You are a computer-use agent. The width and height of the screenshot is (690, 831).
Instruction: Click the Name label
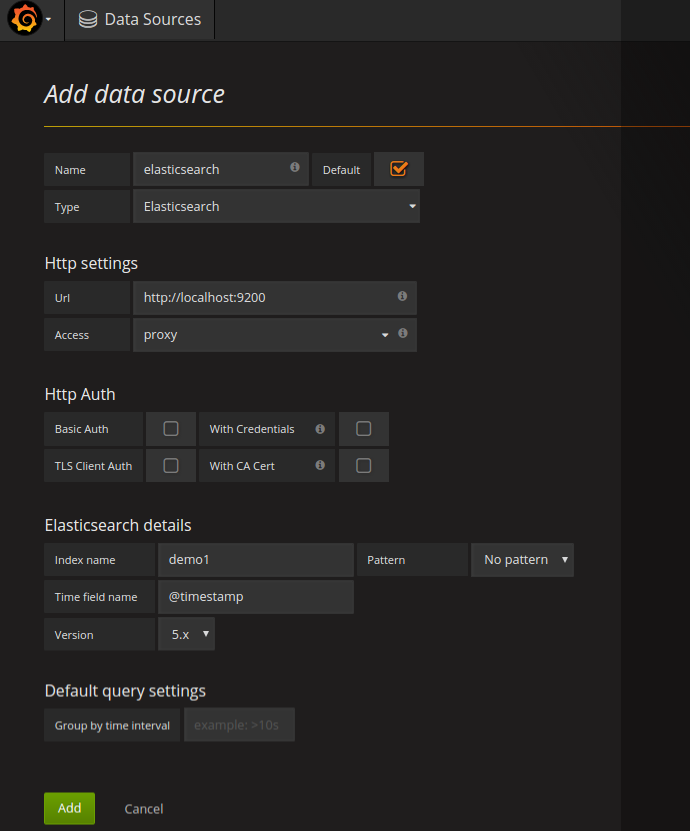(87, 170)
